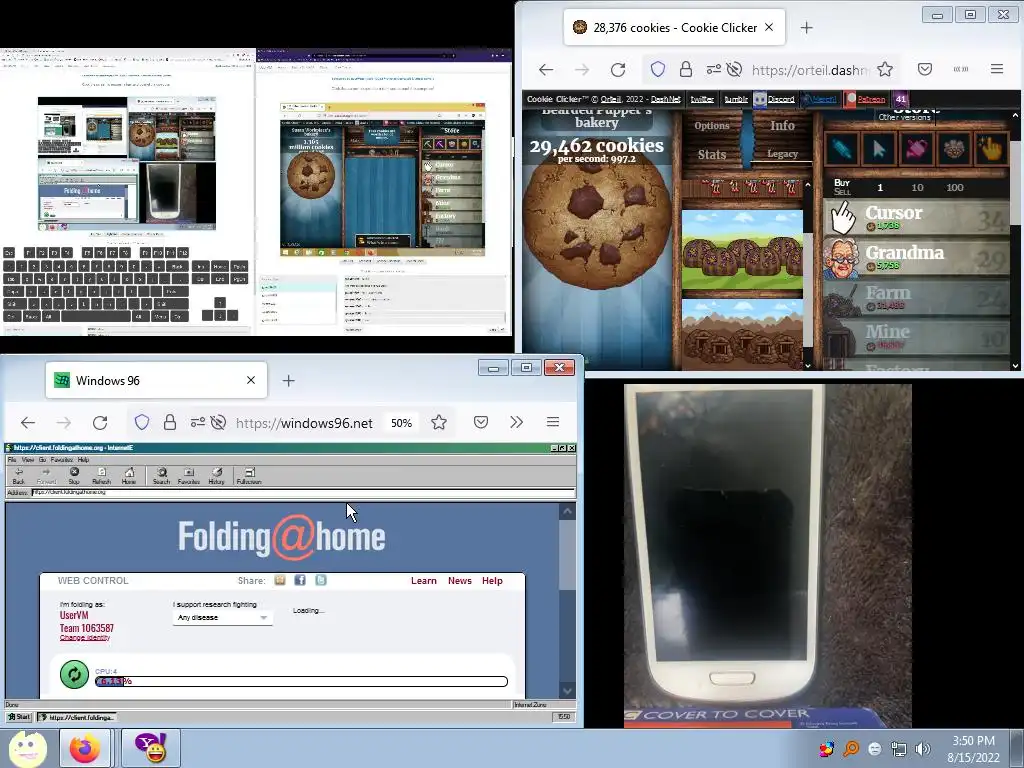Open Cookie Clicker Info menu

click(782, 125)
